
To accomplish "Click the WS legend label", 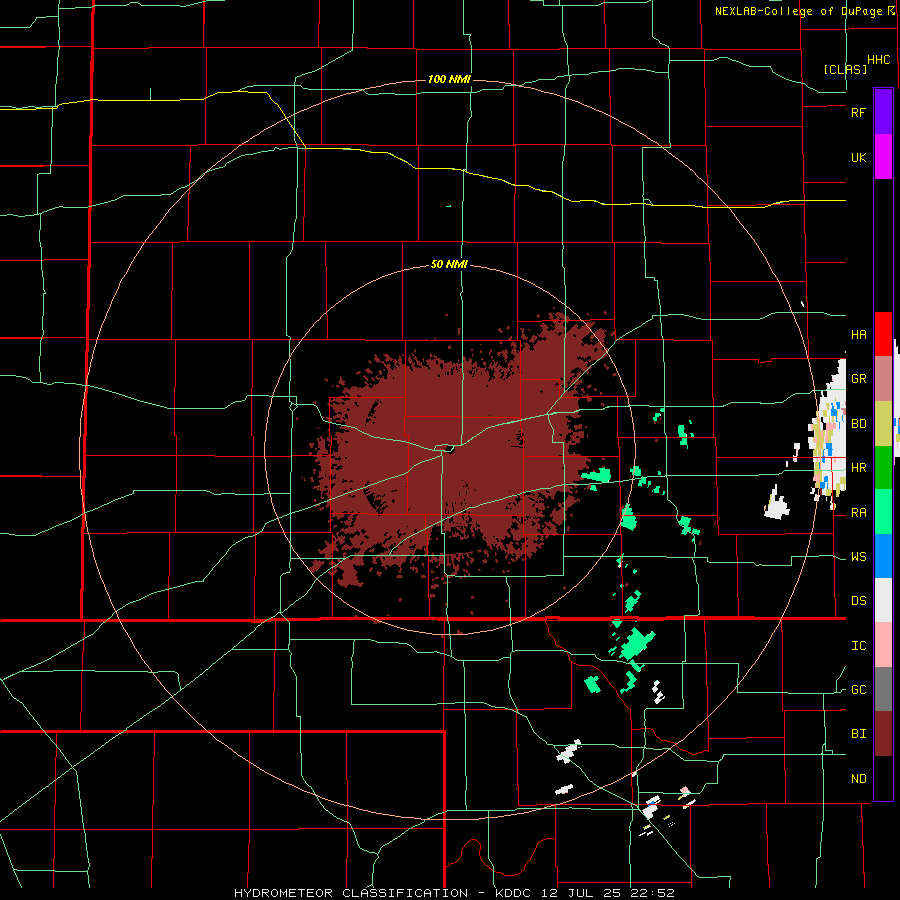I will pyautogui.click(x=859, y=557).
